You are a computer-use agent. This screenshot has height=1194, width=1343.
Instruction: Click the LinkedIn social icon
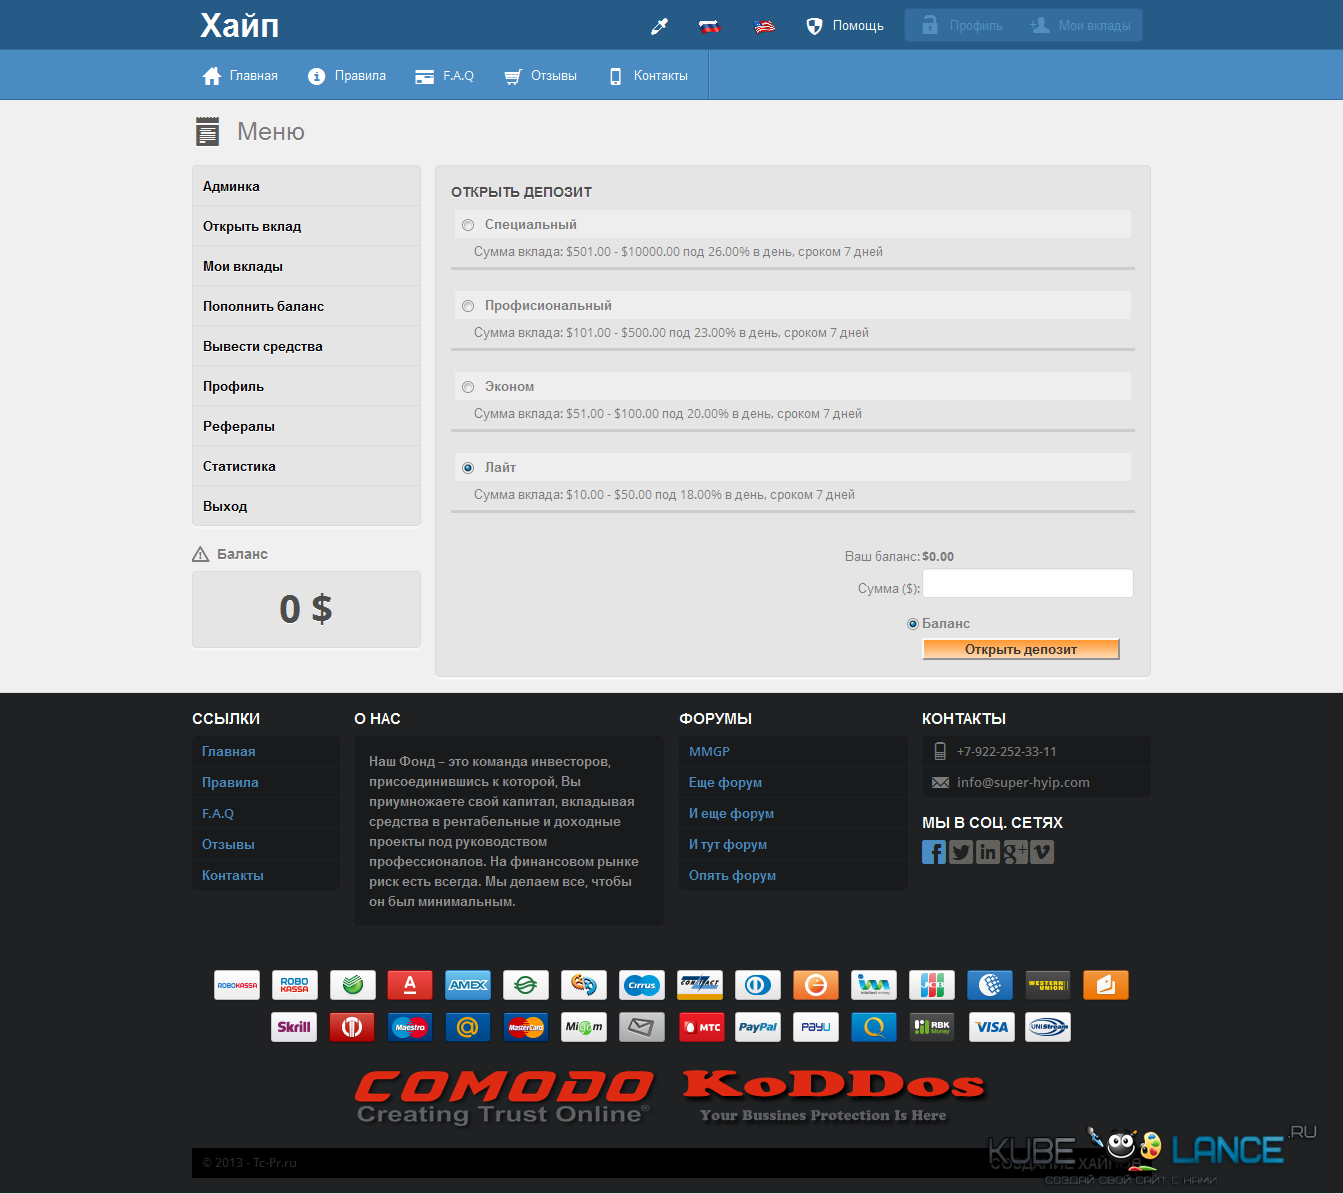click(988, 852)
